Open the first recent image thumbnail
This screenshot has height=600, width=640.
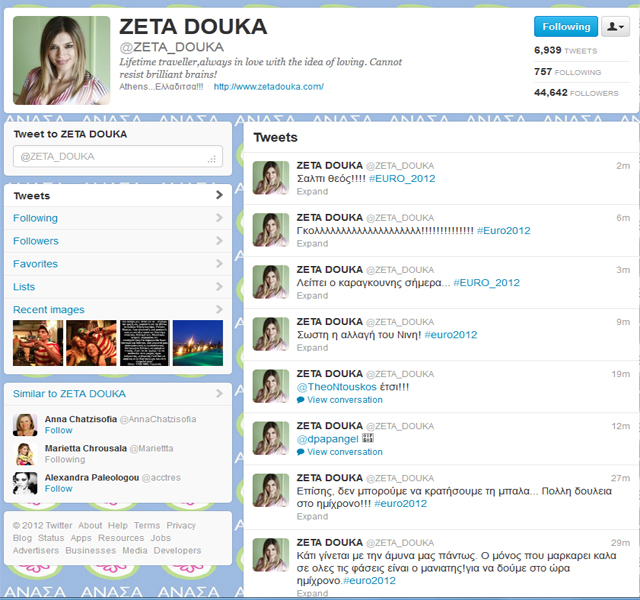[37, 343]
